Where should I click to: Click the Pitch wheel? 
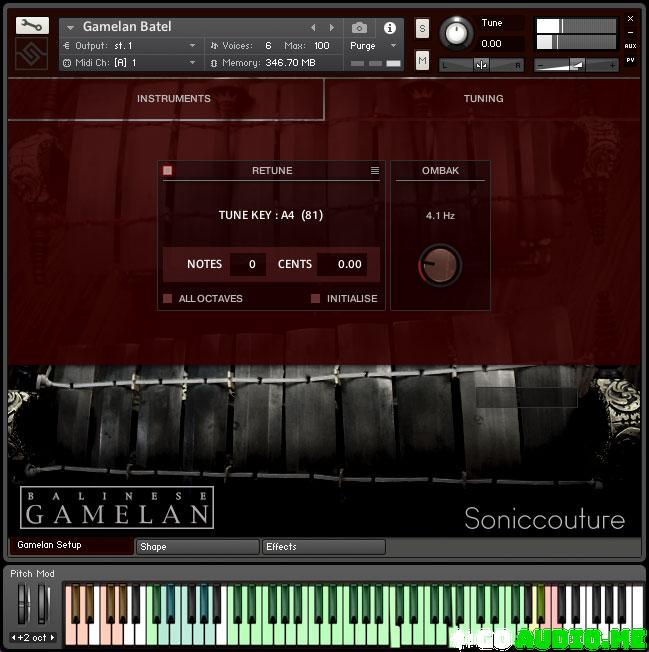pyautogui.click(x=24, y=603)
